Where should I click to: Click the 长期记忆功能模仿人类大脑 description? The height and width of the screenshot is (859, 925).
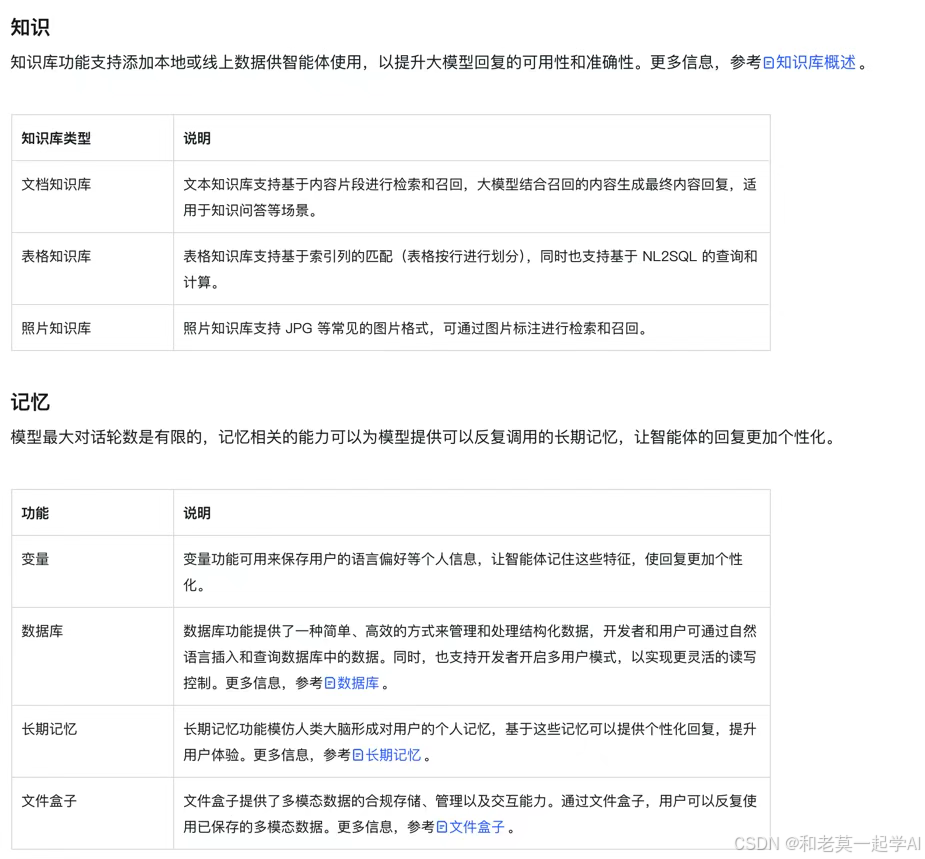click(470, 742)
